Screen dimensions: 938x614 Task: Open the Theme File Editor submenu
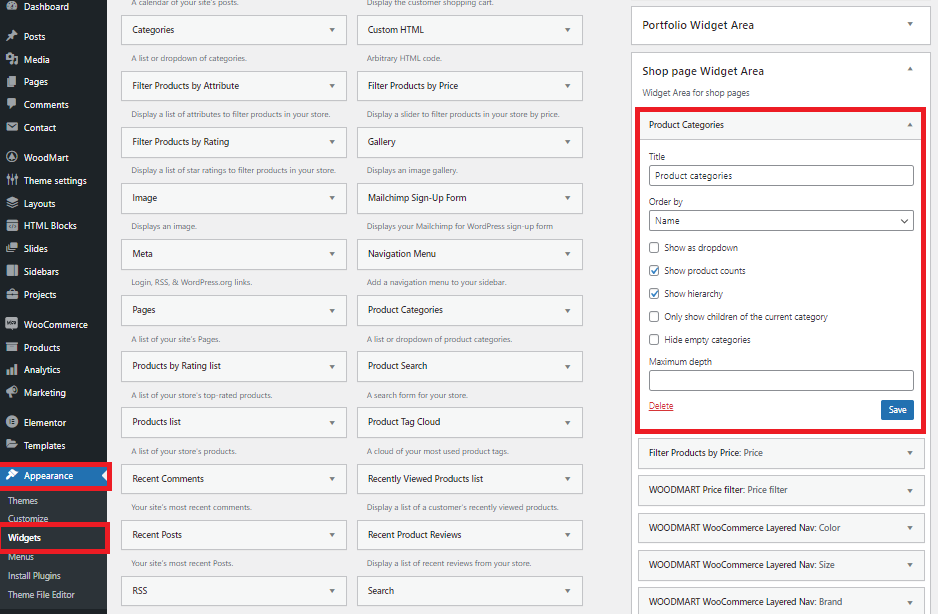41,595
